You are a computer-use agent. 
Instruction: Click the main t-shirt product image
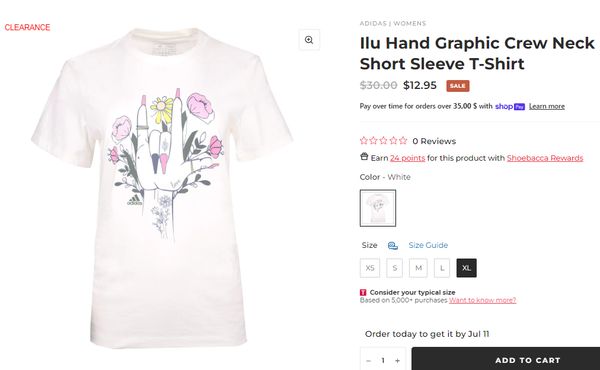(163, 187)
